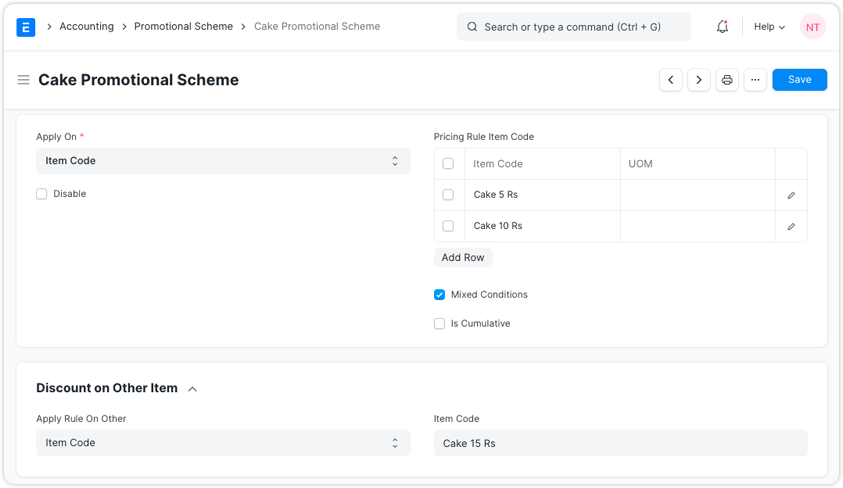Navigate to Accounting breadcrumb
The width and height of the screenshot is (843, 488).
(86, 27)
